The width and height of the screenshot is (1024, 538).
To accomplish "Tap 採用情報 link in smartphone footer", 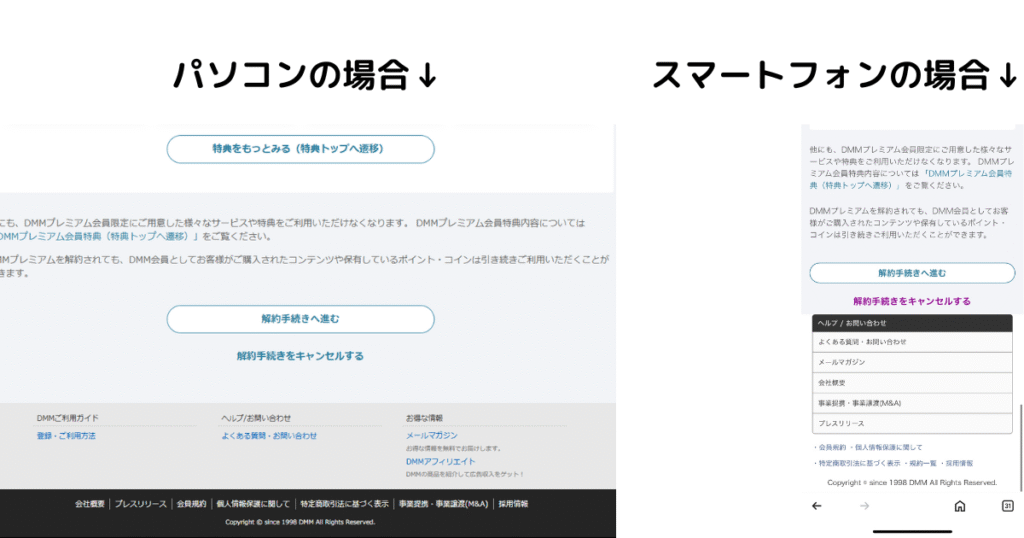I will 959,463.
